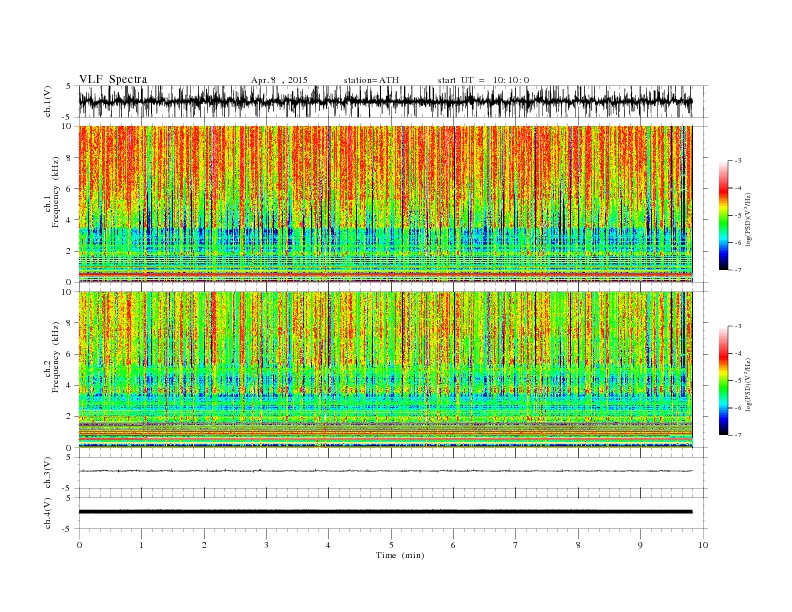Click the '-3' tick on the upper colorbar

738,161
